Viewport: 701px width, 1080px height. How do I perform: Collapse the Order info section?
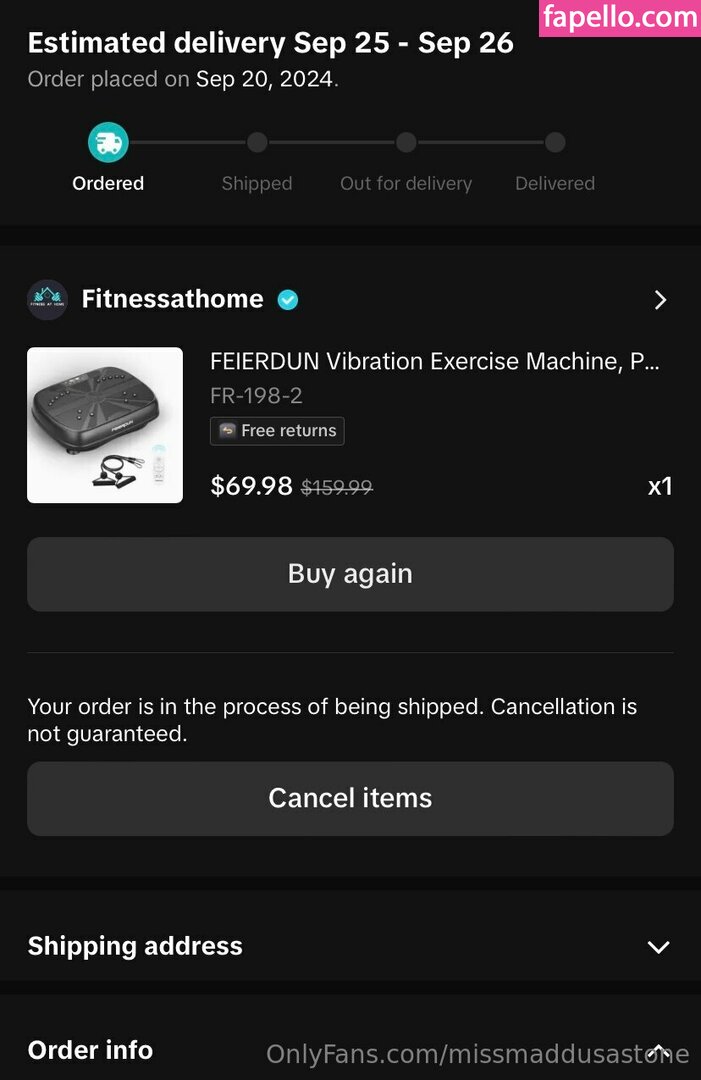coord(658,1050)
